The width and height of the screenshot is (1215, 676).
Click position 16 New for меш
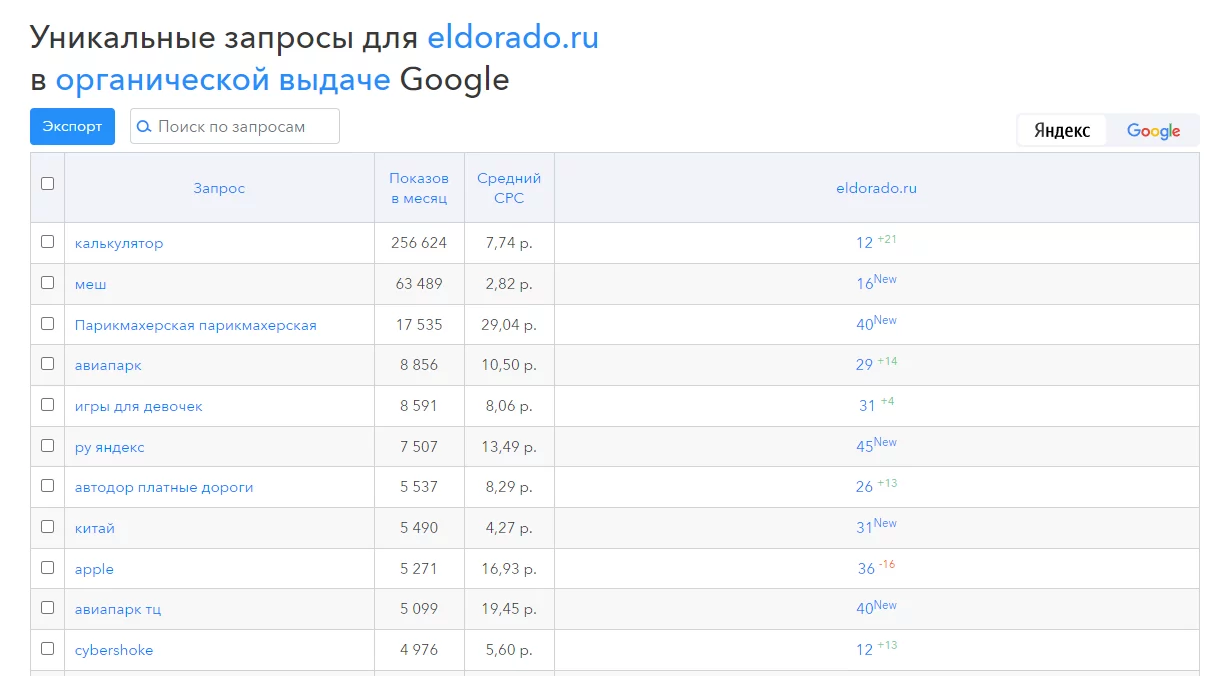876,283
